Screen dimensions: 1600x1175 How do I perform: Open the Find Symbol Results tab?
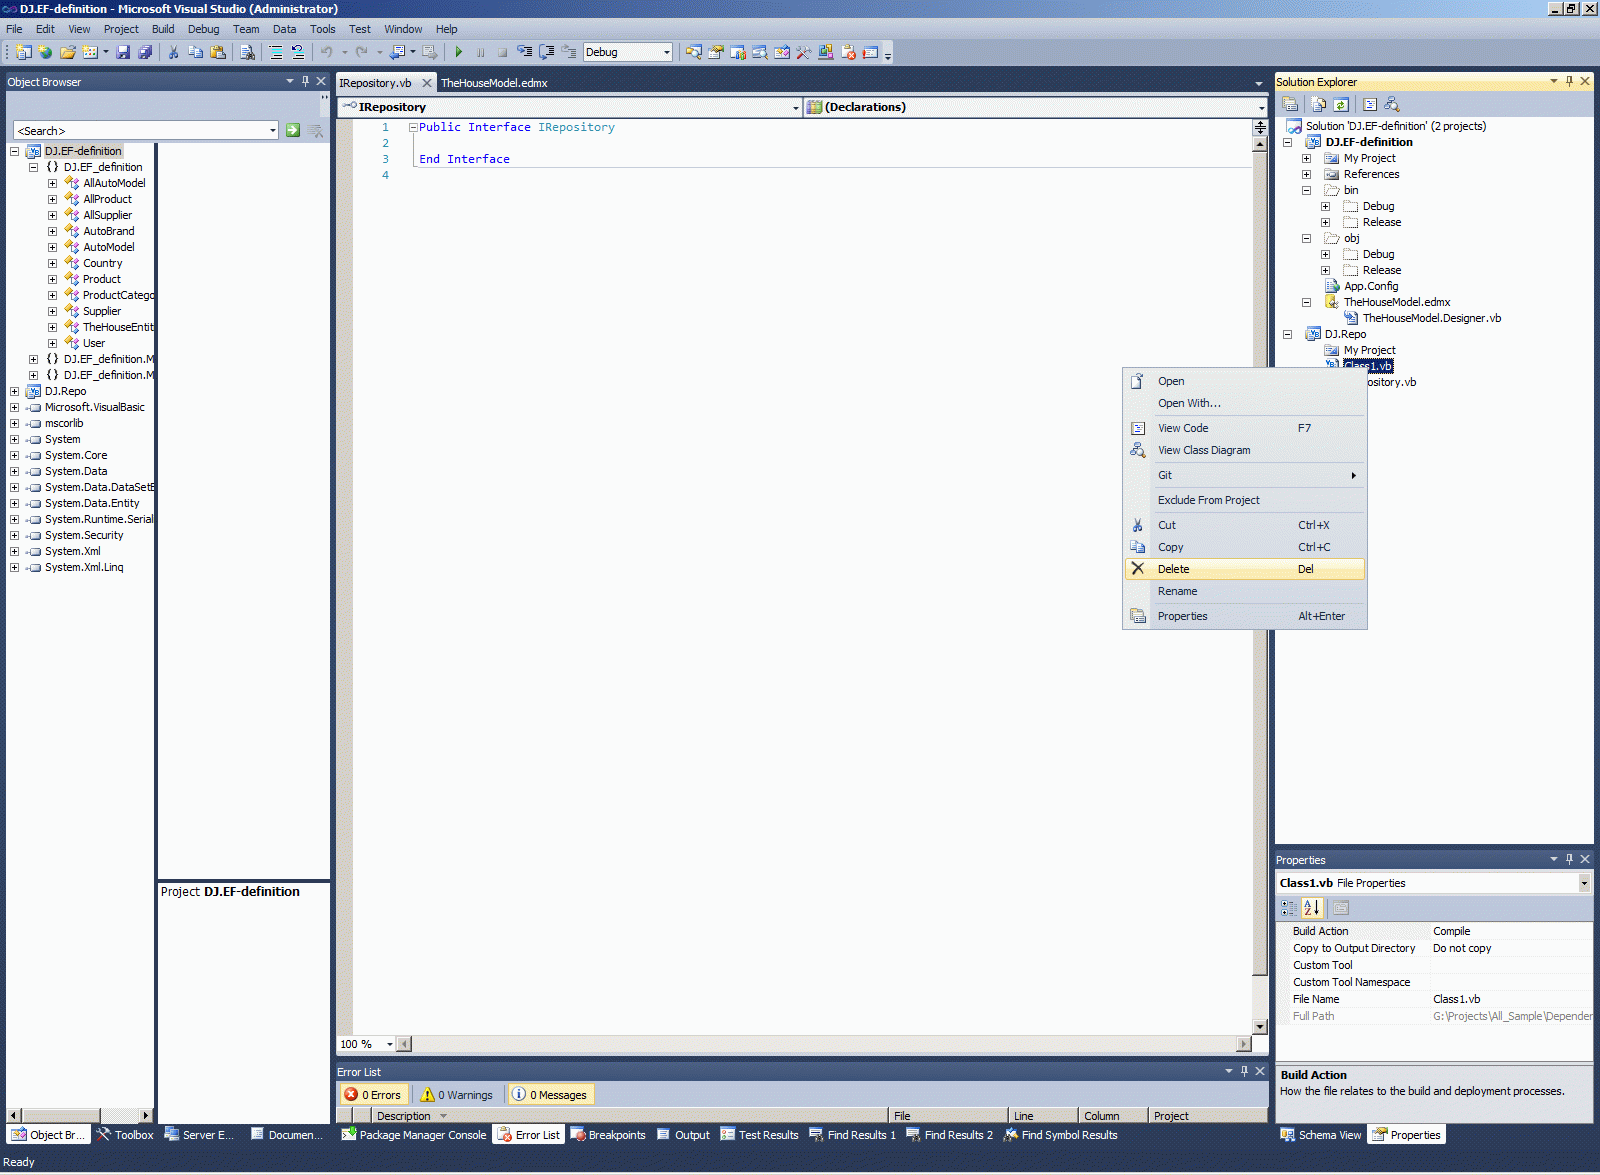pyautogui.click(x=1060, y=1135)
